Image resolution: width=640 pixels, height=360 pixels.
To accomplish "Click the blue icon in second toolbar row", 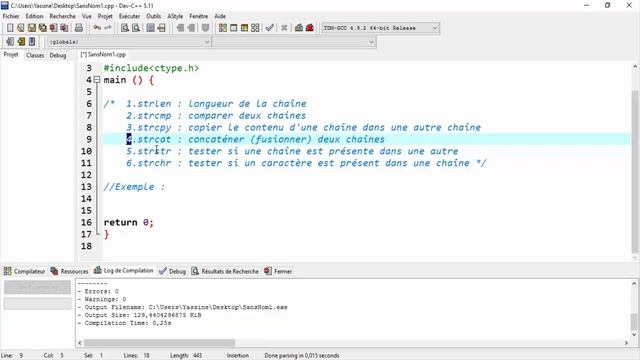I will coord(32,42).
